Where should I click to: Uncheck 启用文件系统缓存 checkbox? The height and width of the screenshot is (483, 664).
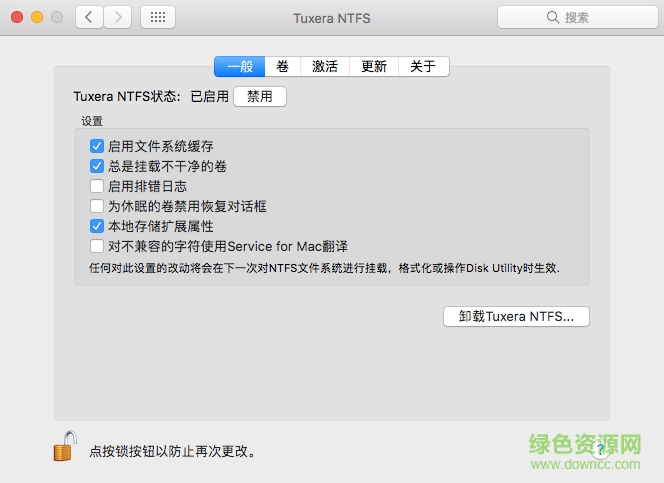(97, 146)
